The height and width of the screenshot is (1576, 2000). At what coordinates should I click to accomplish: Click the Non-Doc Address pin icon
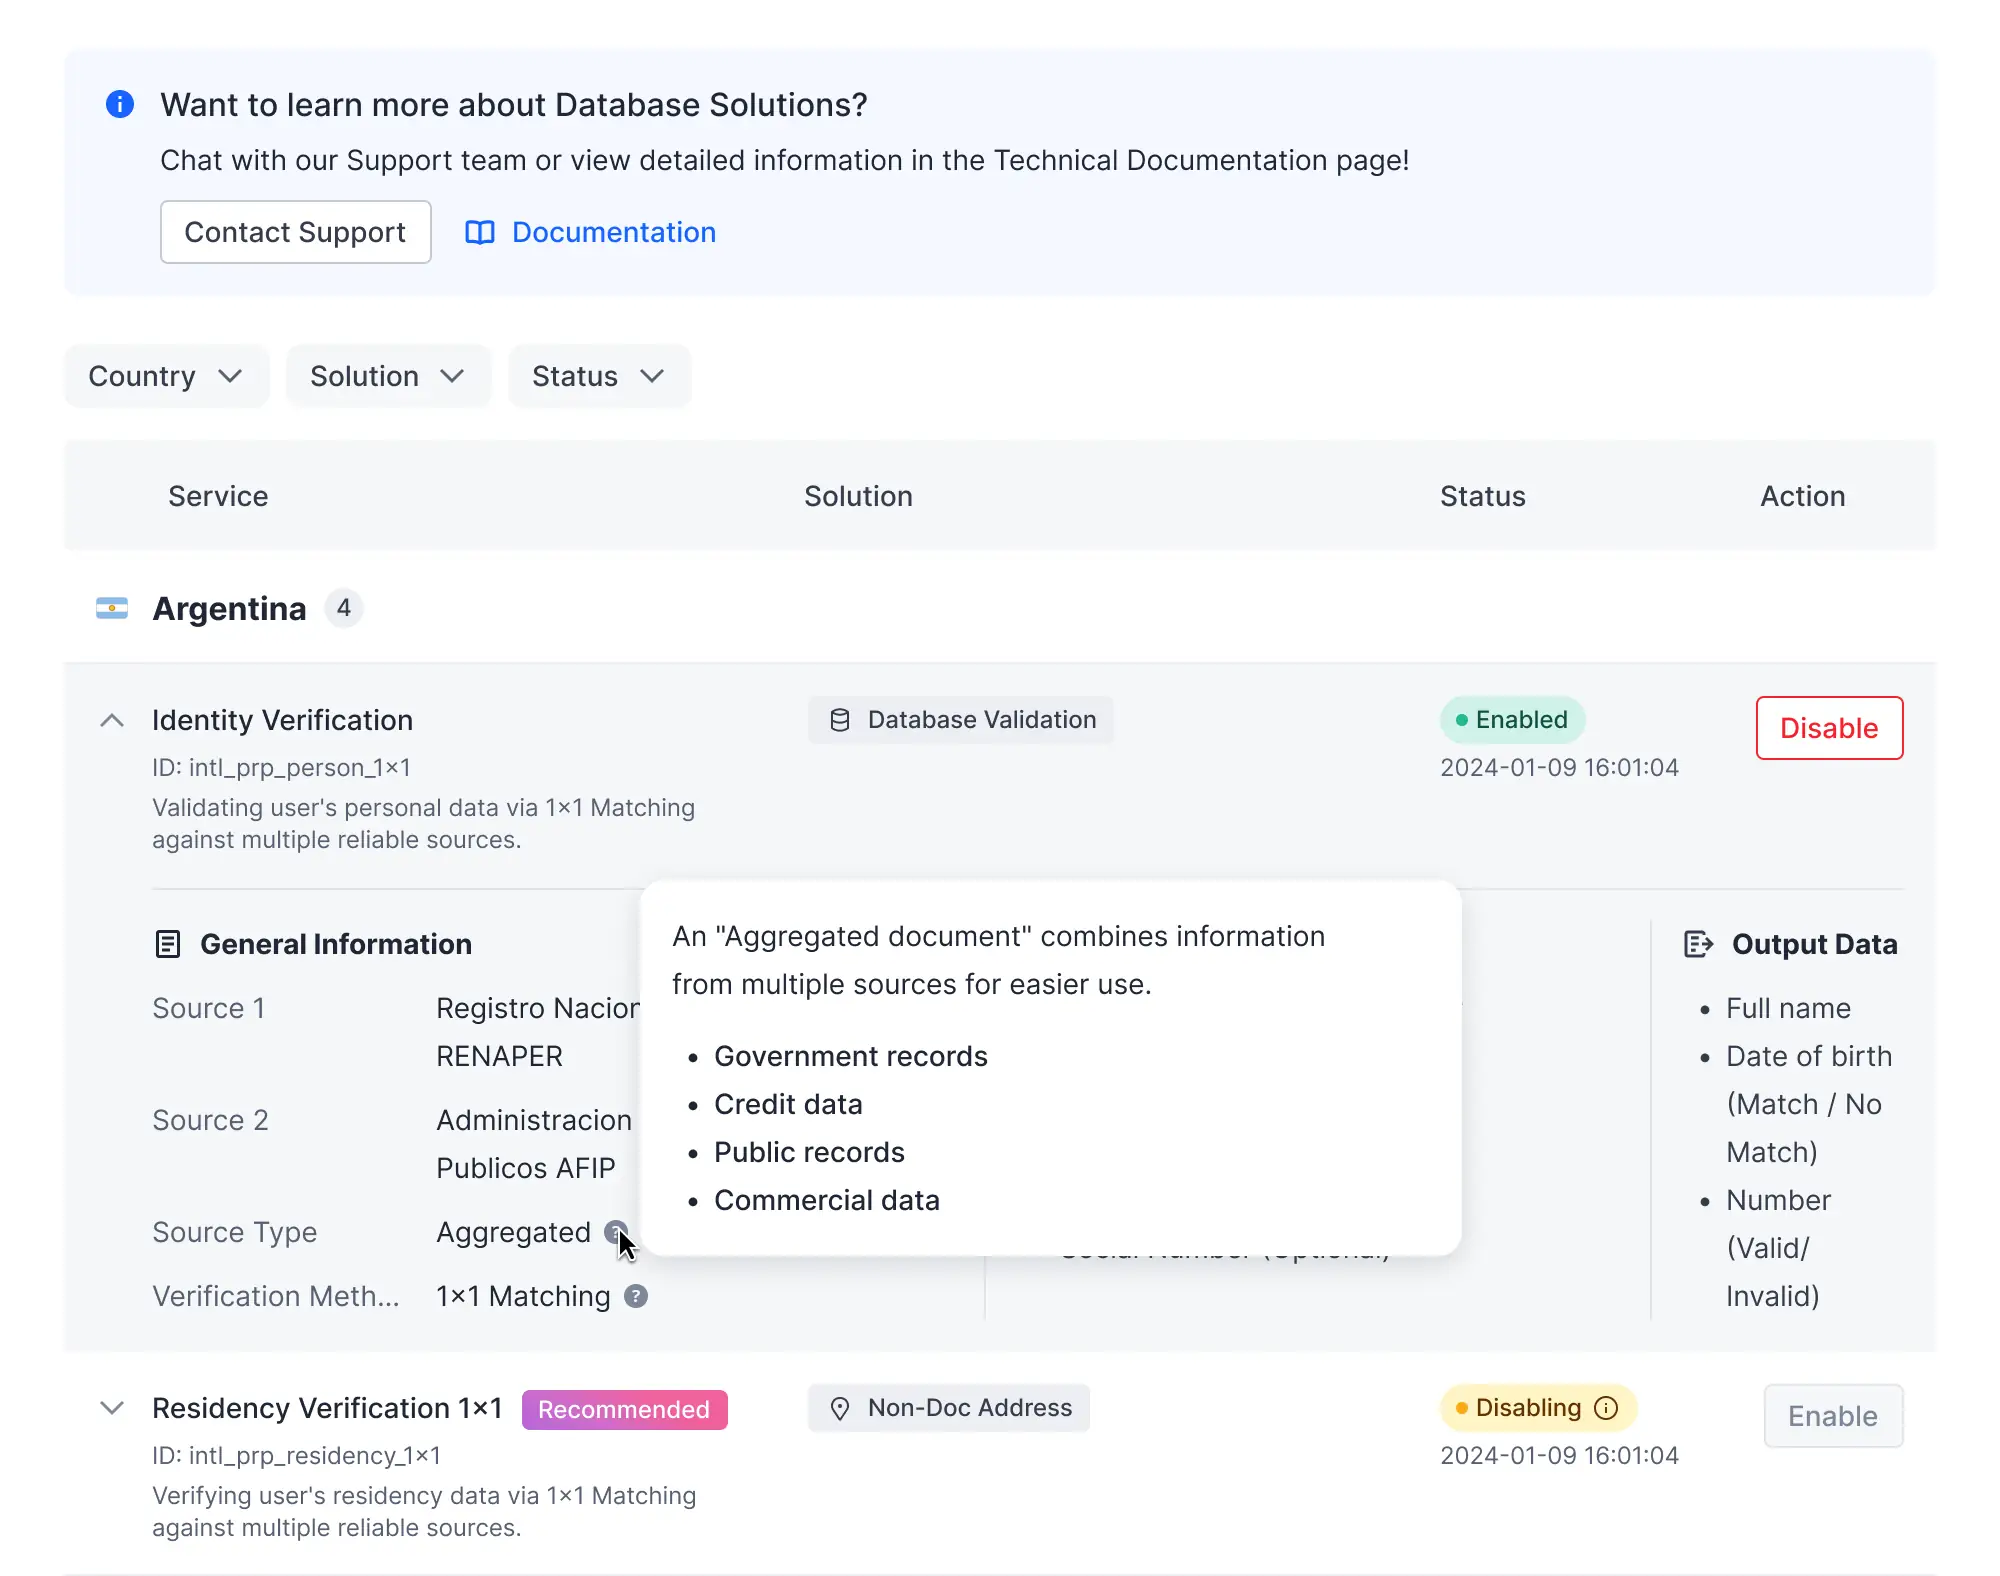click(x=840, y=1408)
